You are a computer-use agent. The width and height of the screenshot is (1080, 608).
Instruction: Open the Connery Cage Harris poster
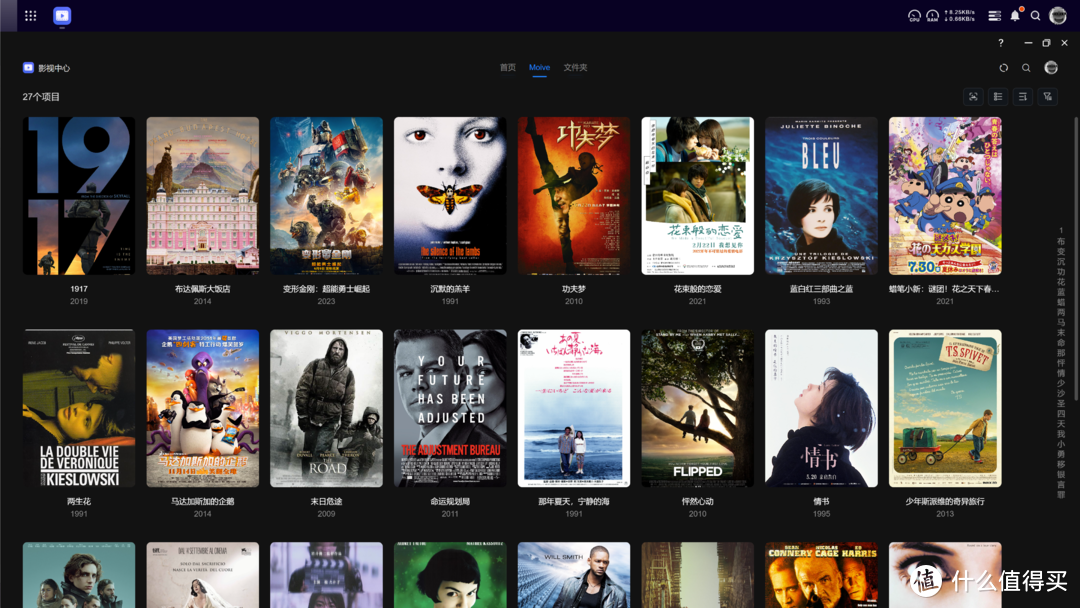click(x=821, y=575)
